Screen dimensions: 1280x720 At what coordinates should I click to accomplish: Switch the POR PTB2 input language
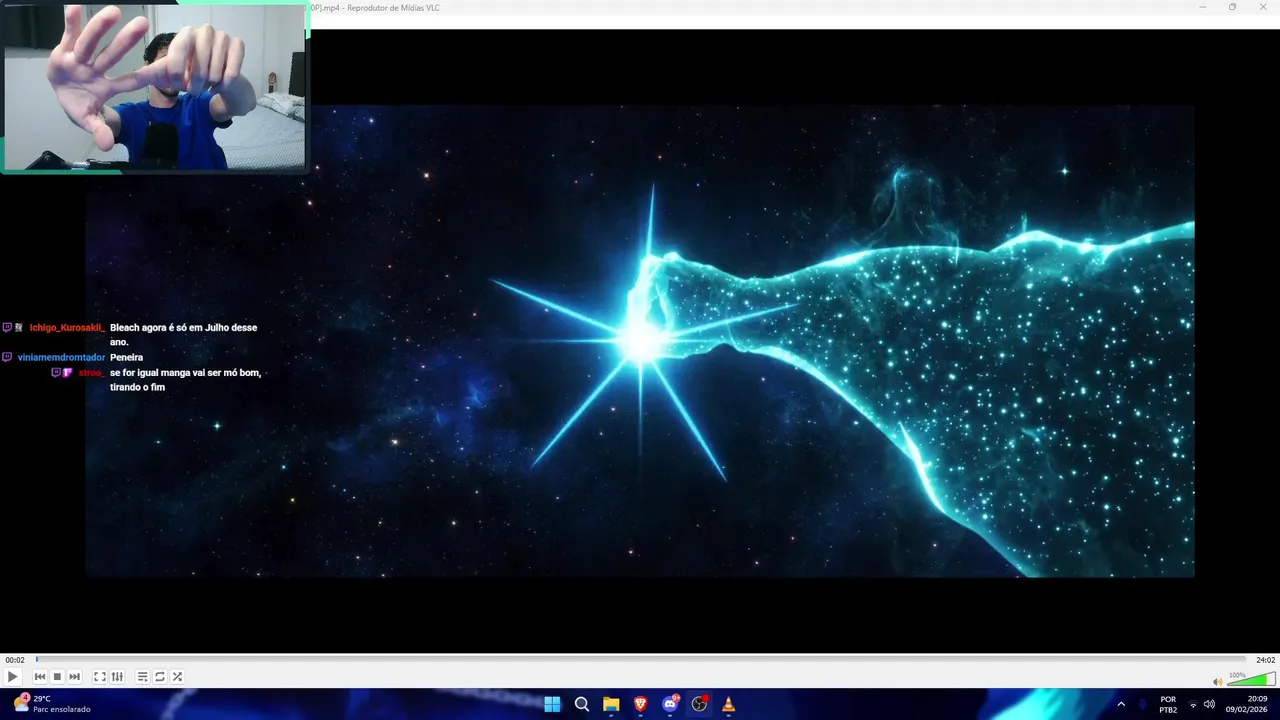[x=1168, y=704]
